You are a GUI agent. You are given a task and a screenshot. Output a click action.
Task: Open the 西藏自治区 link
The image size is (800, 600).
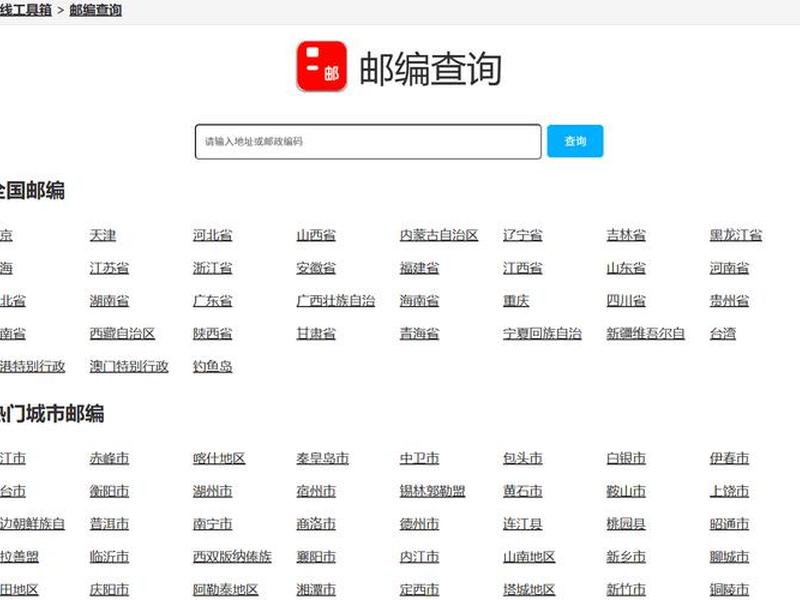[122, 334]
